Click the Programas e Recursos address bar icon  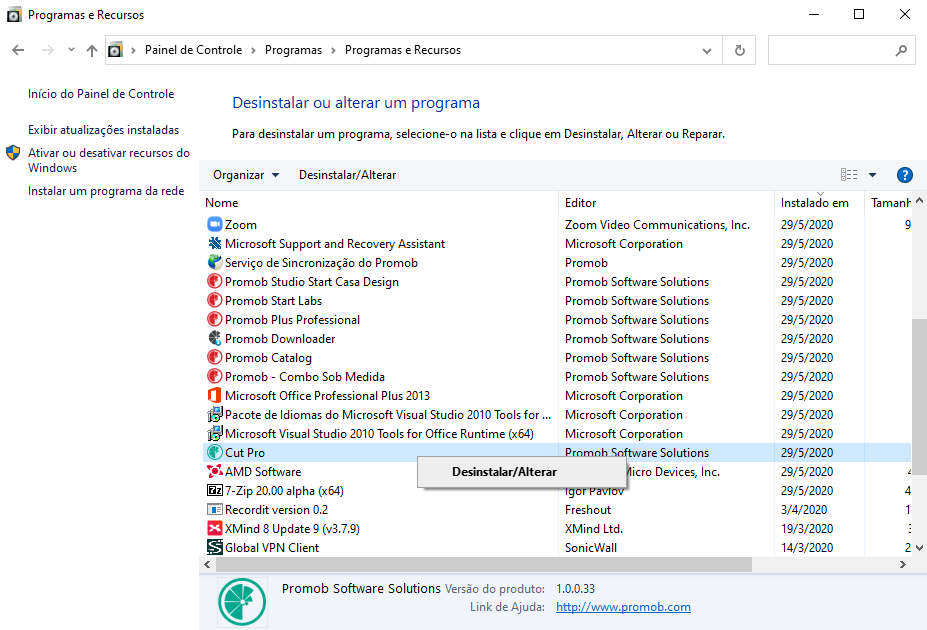[x=116, y=50]
